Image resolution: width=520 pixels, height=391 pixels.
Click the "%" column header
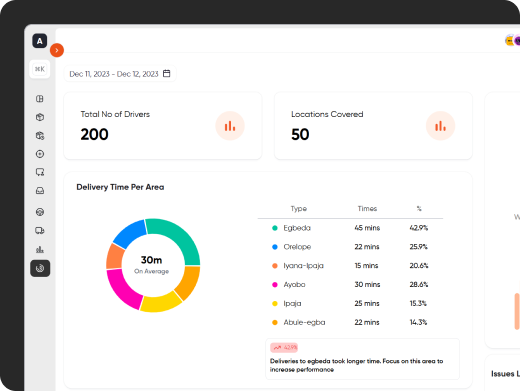tap(419, 209)
